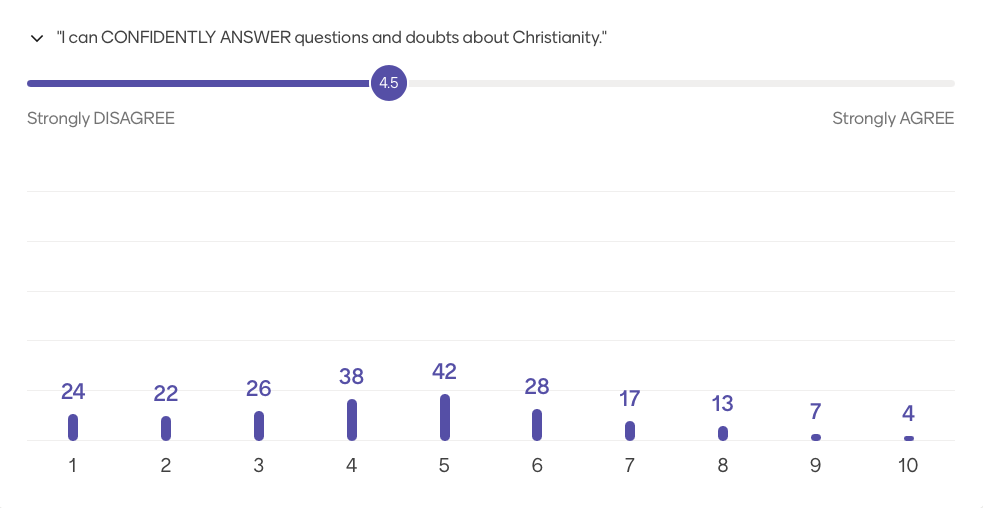Click the filled purple part of the slider track

[200, 83]
